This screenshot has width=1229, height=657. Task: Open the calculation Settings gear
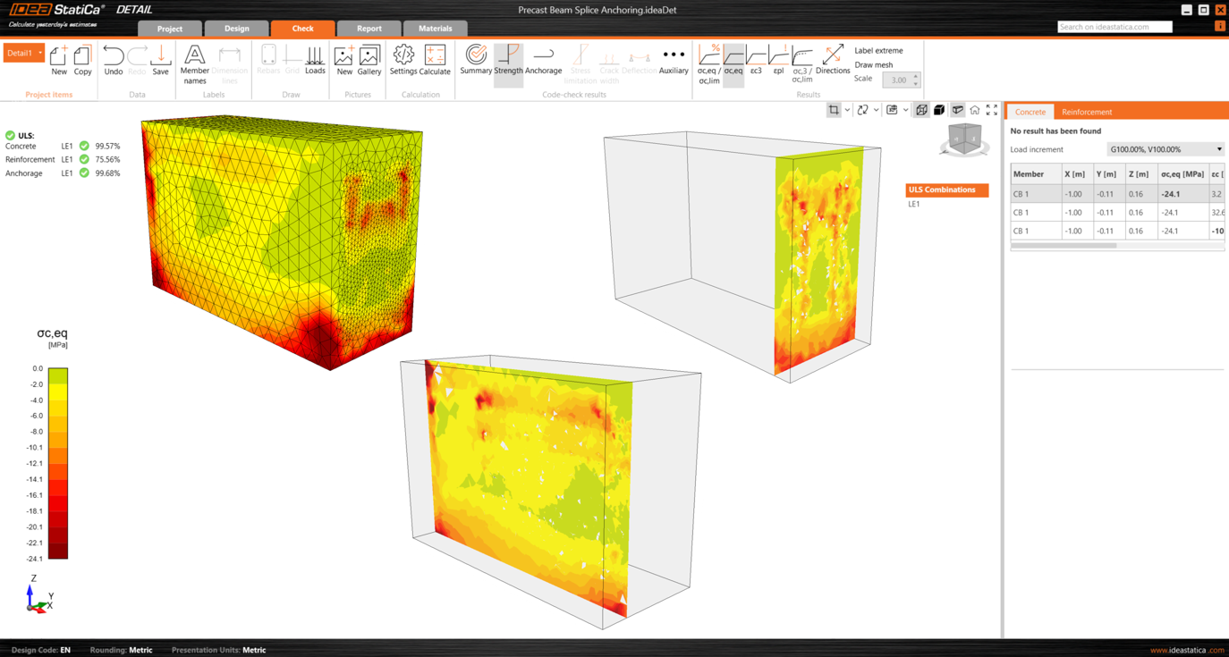click(403, 59)
